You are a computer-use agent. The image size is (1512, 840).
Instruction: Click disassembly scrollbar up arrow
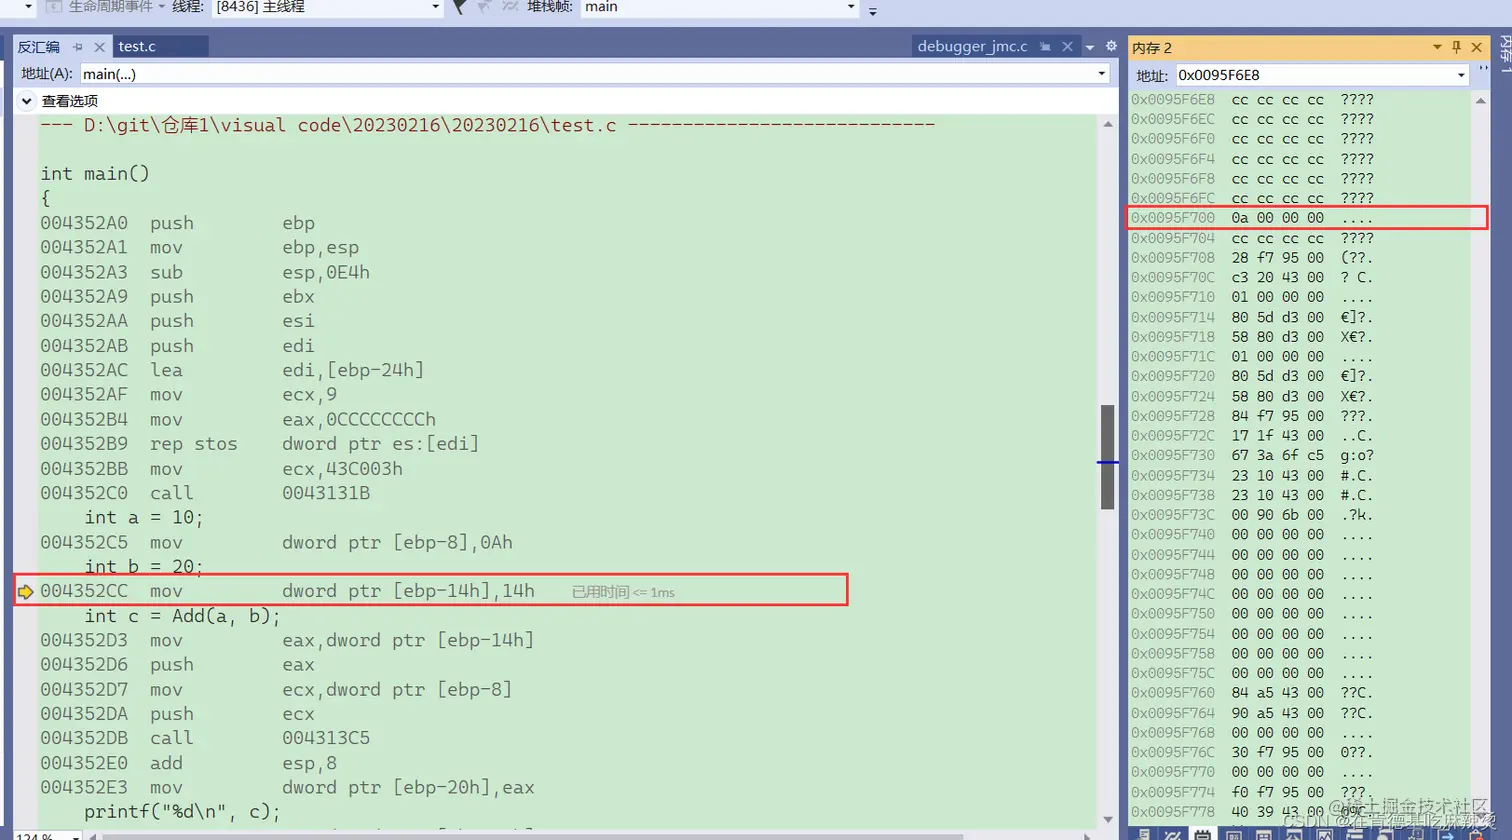click(1108, 124)
